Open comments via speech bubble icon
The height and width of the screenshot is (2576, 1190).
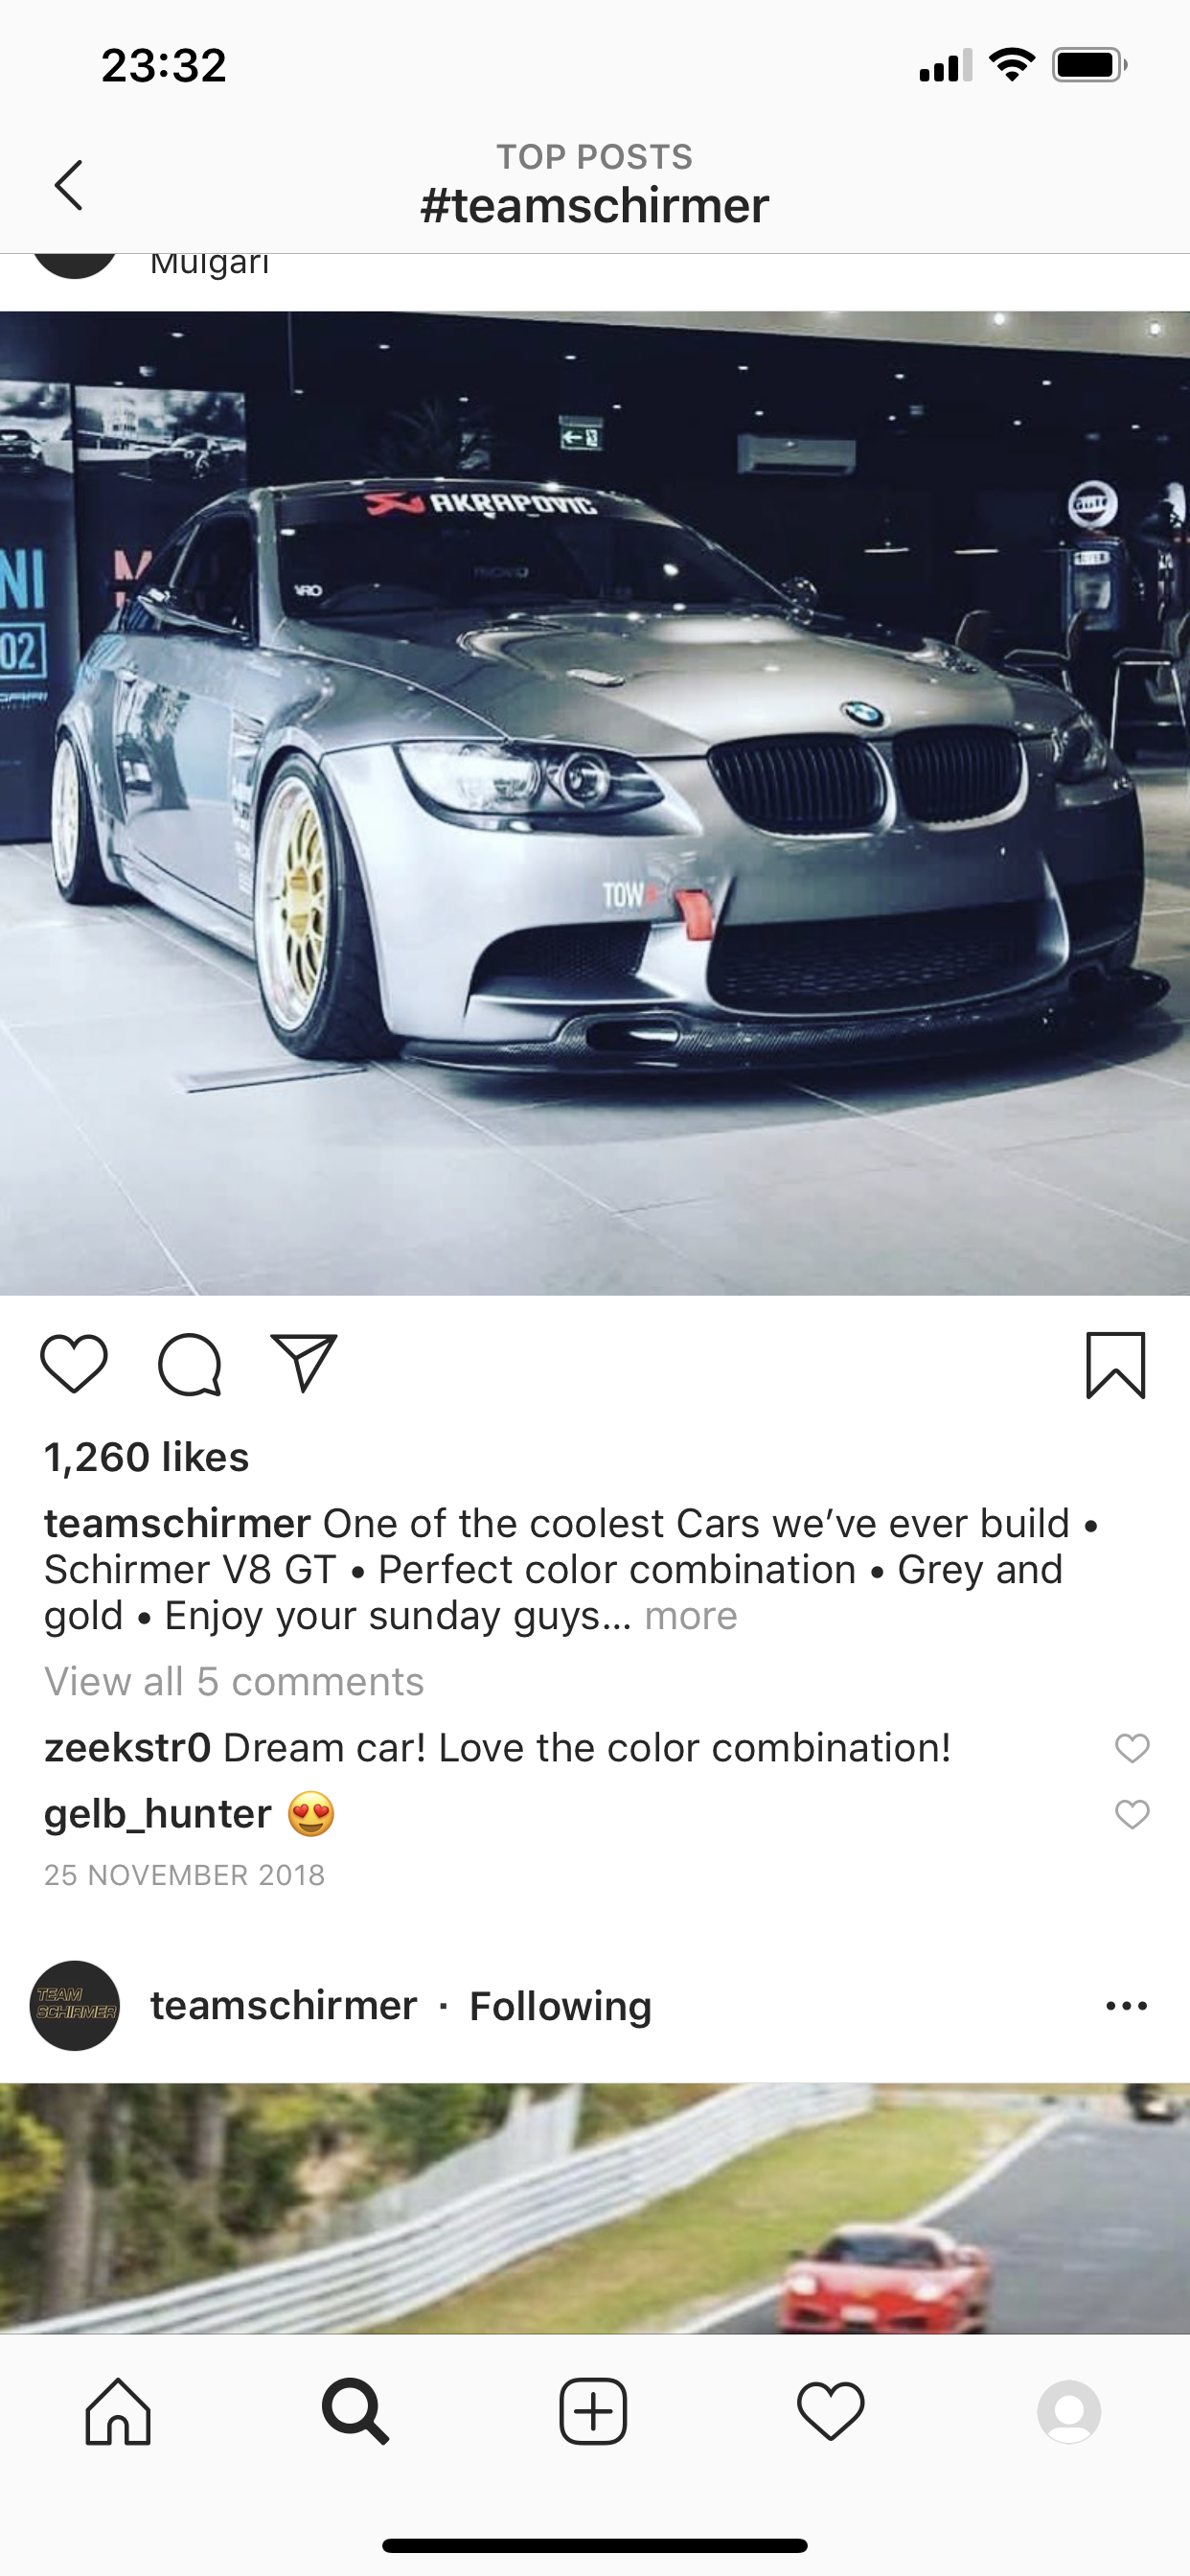click(189, 1364)
